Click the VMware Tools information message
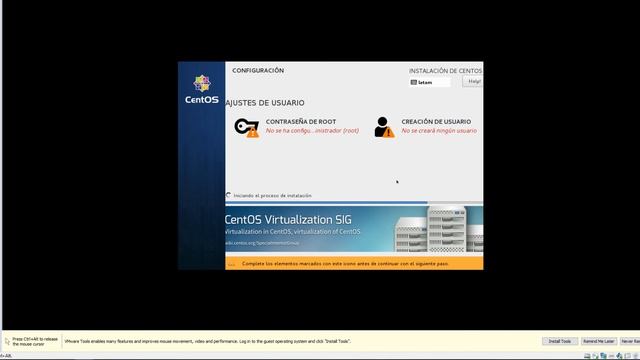The width and height of the screenshot is (640, 360). point(207,341)
